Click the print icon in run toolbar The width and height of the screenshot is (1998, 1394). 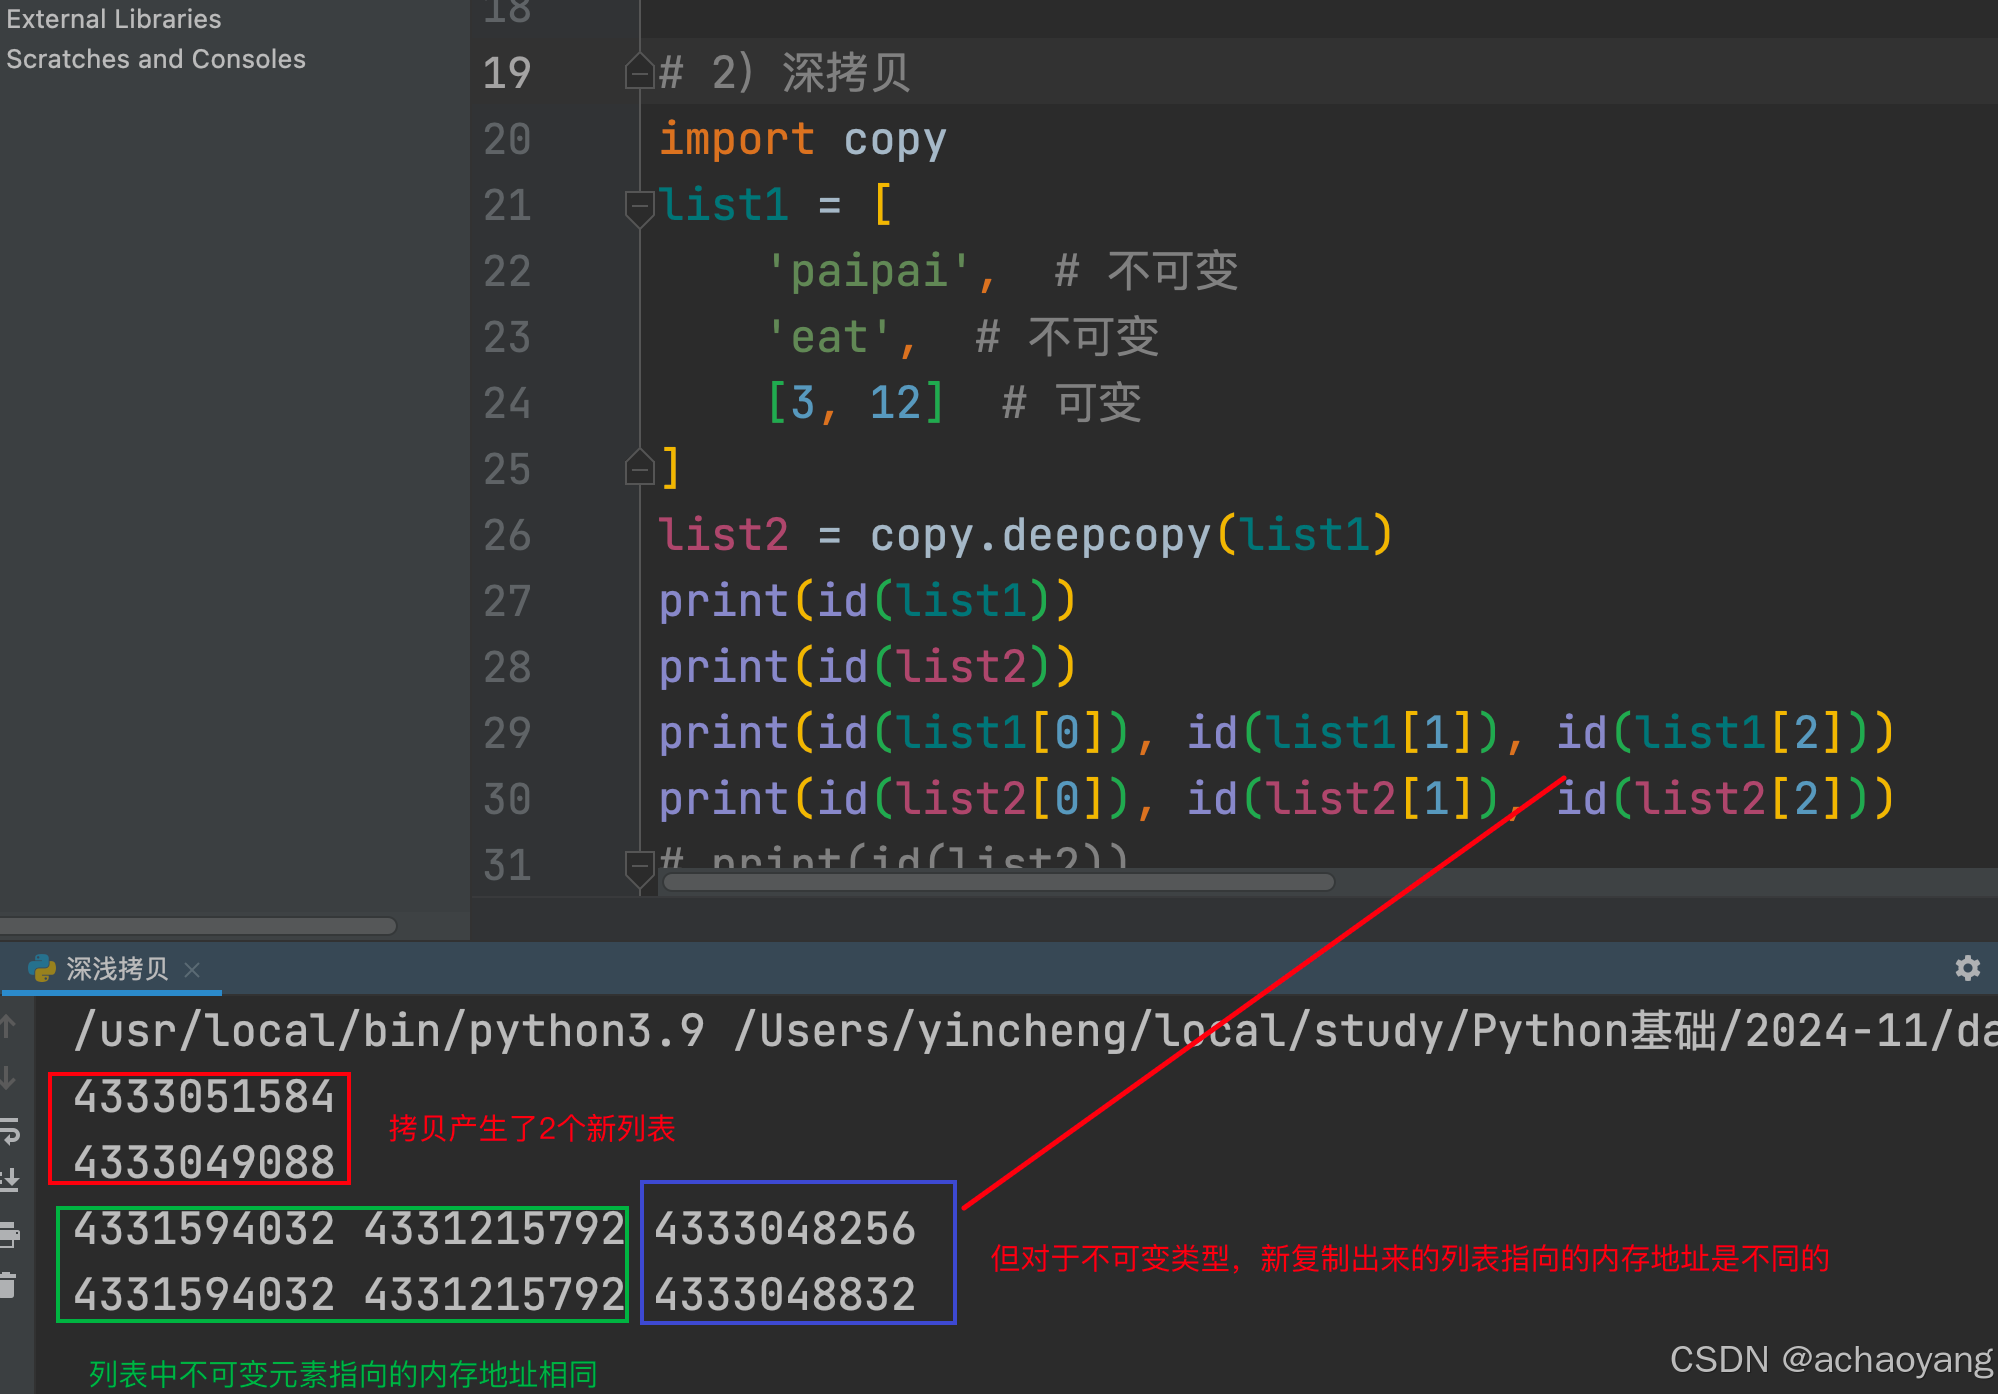(x=9, y=1234)
